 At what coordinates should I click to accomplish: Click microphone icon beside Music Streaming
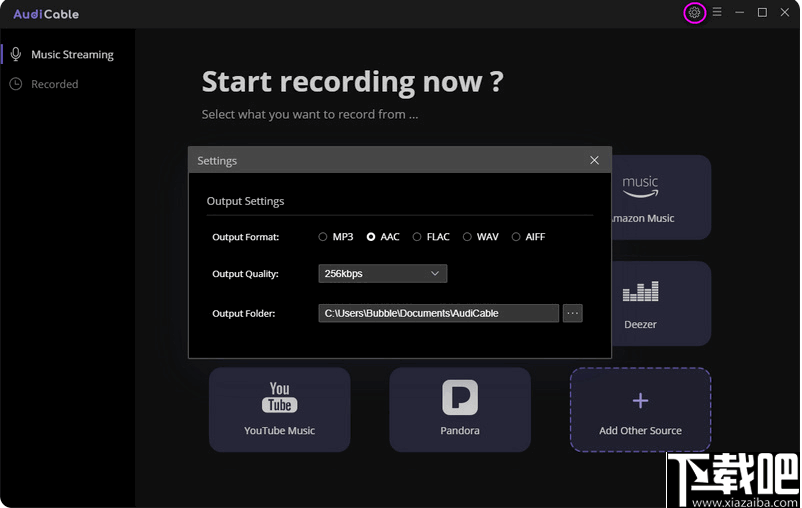coord(16,54)
